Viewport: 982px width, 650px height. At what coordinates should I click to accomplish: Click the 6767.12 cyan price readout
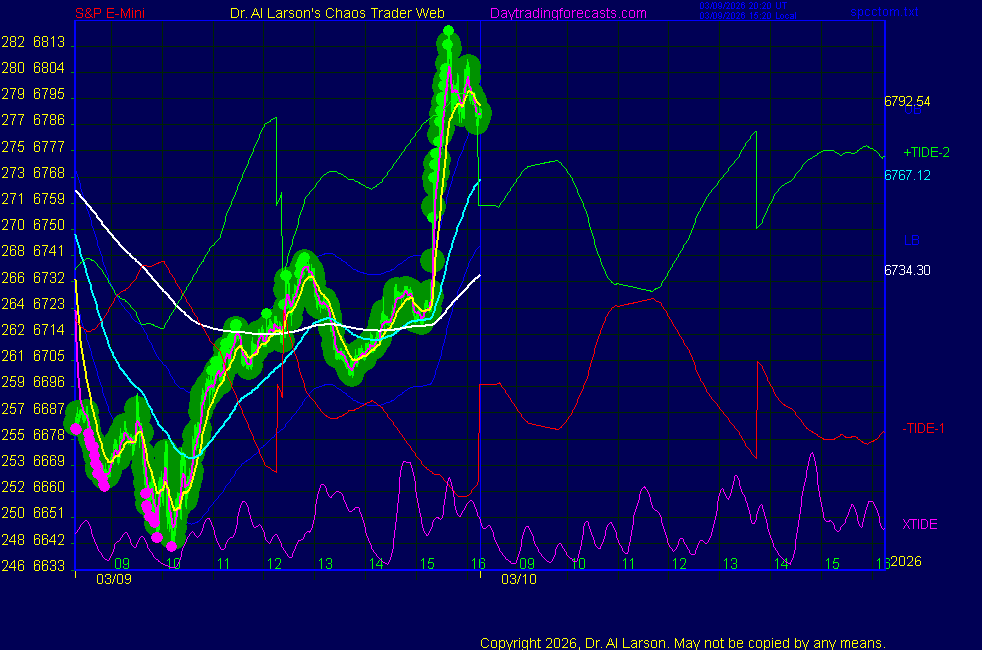907,175
